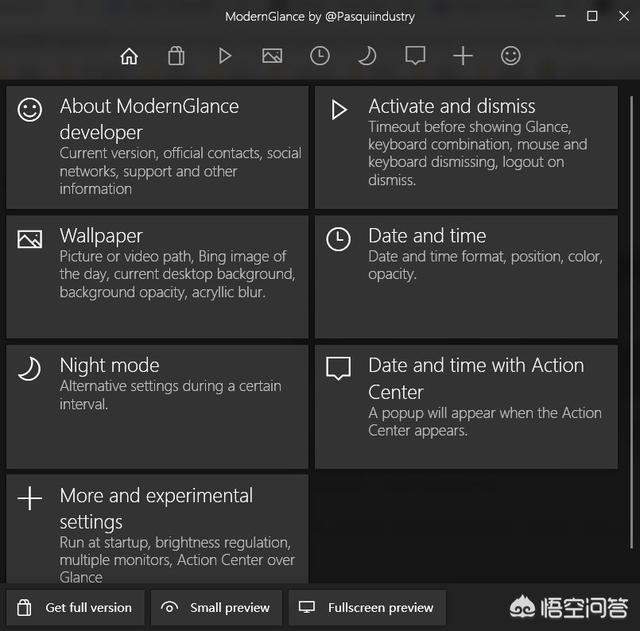This screenshot has width=640, height=631.
Task: Open the Wallpaper settings tile
Action: coord(157,277)
